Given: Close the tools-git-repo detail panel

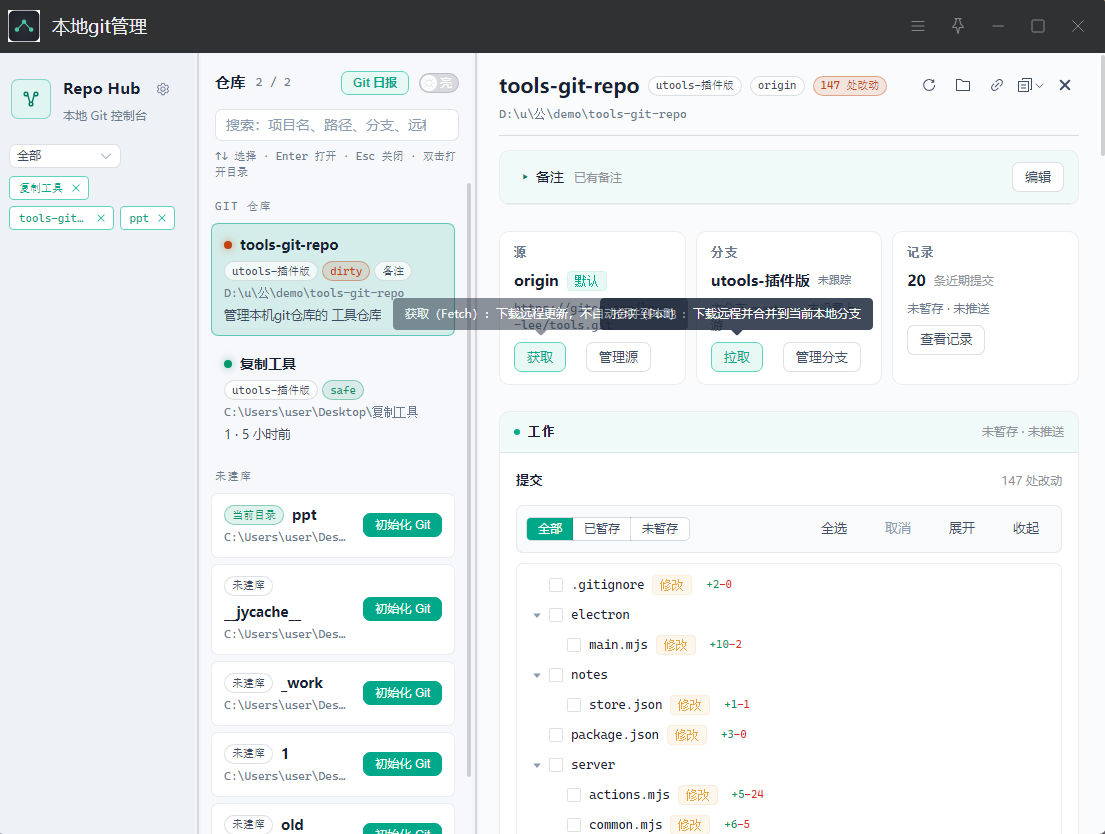Looking at the screenshot, I should (1065, 85).
